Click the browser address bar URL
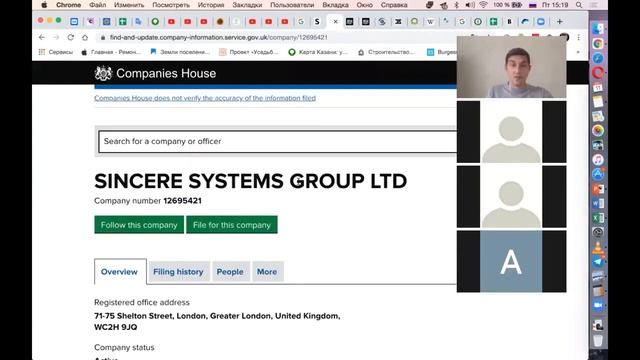The height and width of the screenshot is (360, 640). (x=218, y=37)
